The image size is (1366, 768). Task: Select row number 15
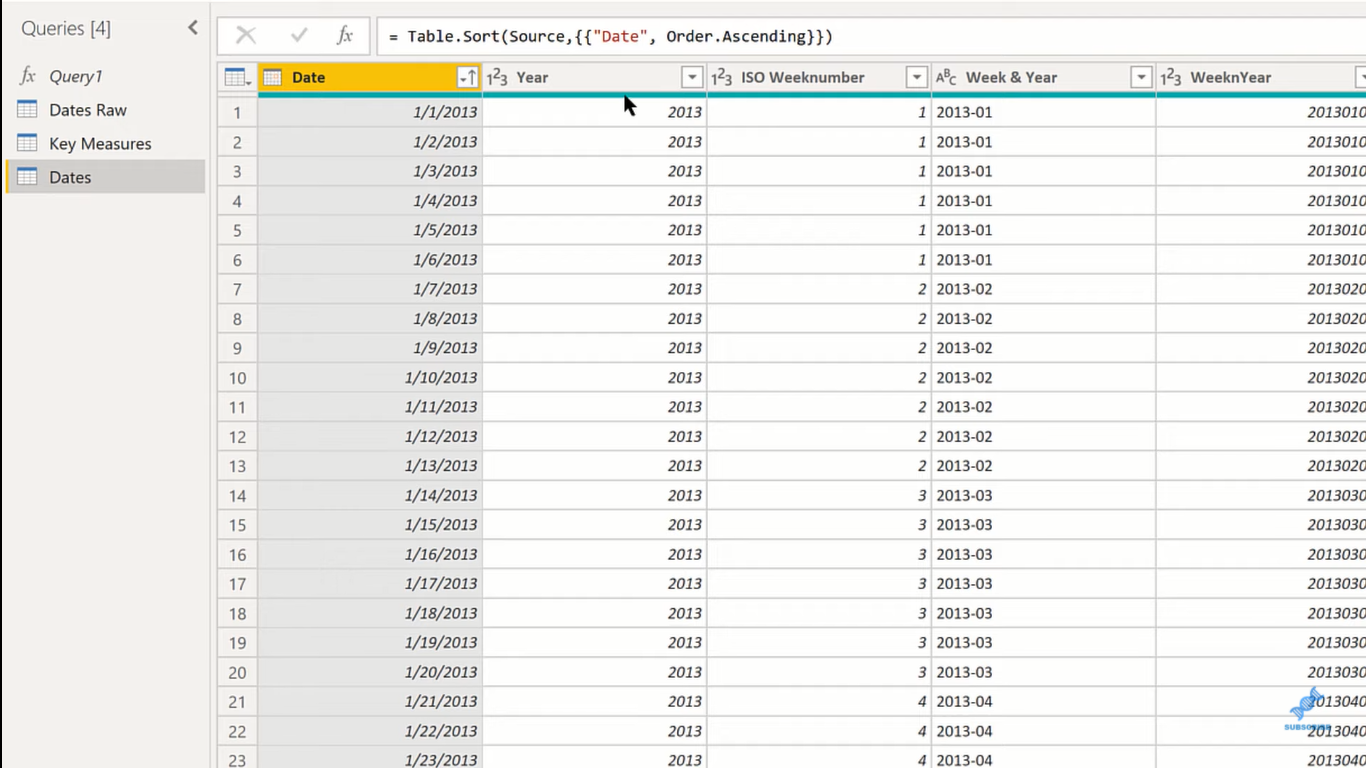pos(237,525)
